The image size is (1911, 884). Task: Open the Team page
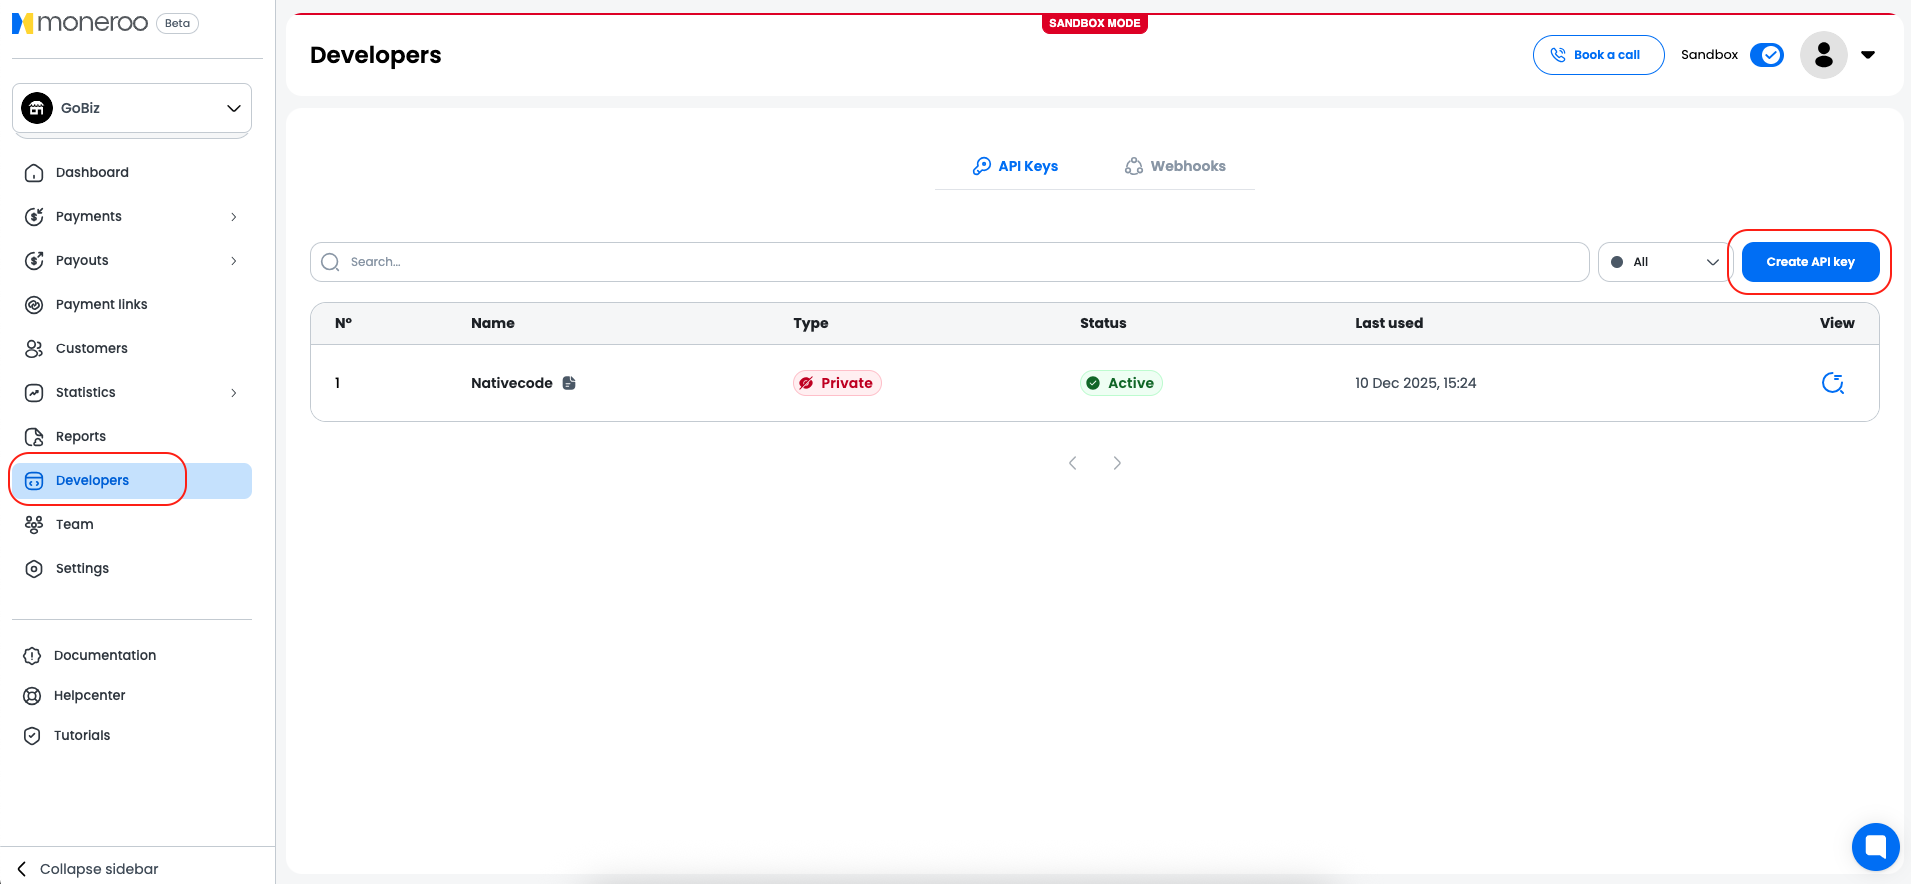74,524
